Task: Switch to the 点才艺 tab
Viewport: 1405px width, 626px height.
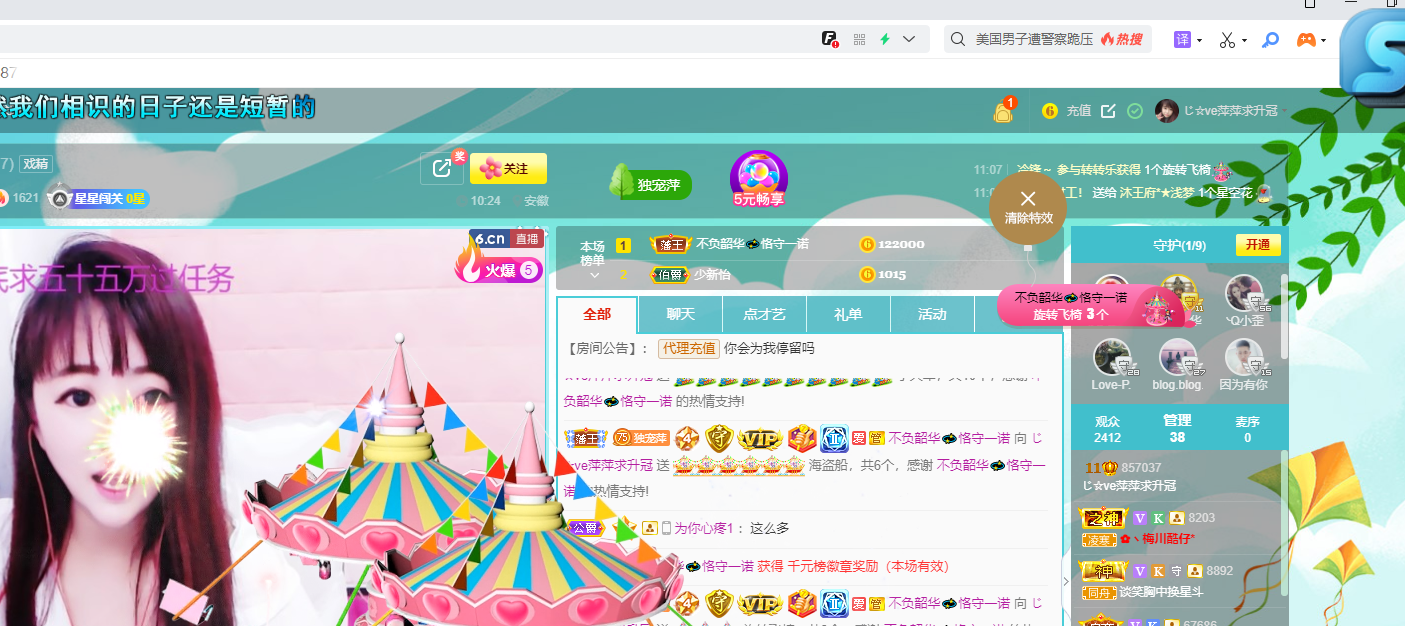Action: click(x=764, y=314)
